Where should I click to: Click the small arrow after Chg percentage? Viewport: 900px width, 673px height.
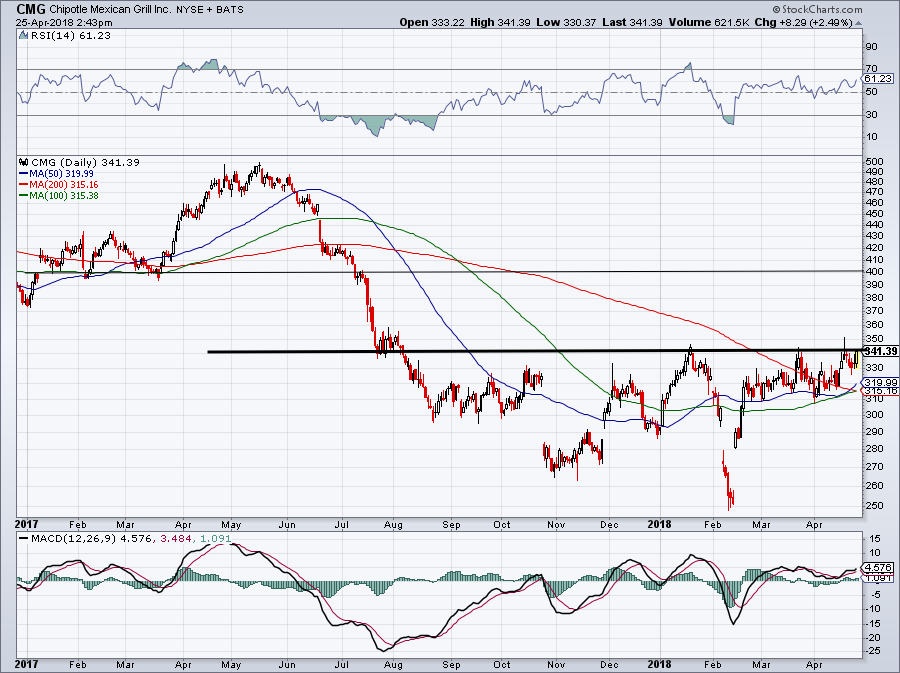[x=859, y=23]
